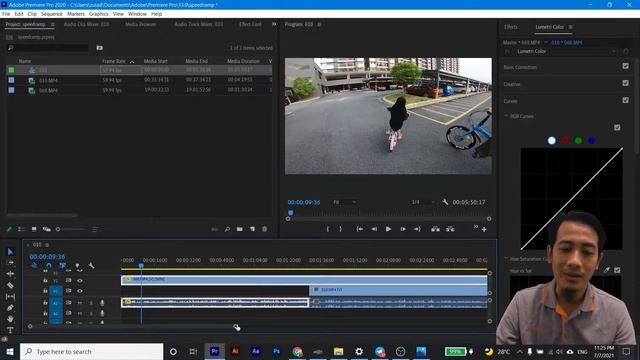Open the File menu

click(x=6, y=14)
